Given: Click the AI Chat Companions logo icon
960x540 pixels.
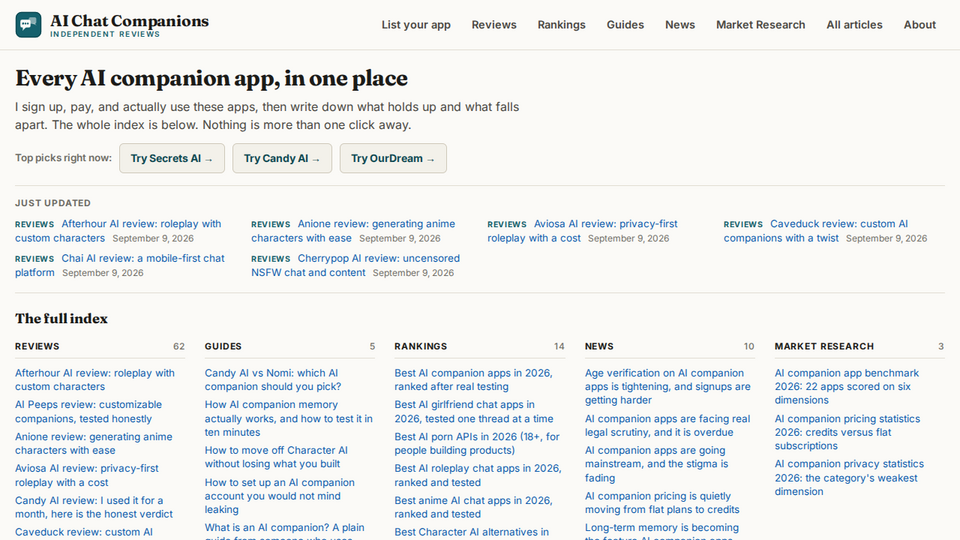Looking at the screenshot, I should (x=28, y=24).
